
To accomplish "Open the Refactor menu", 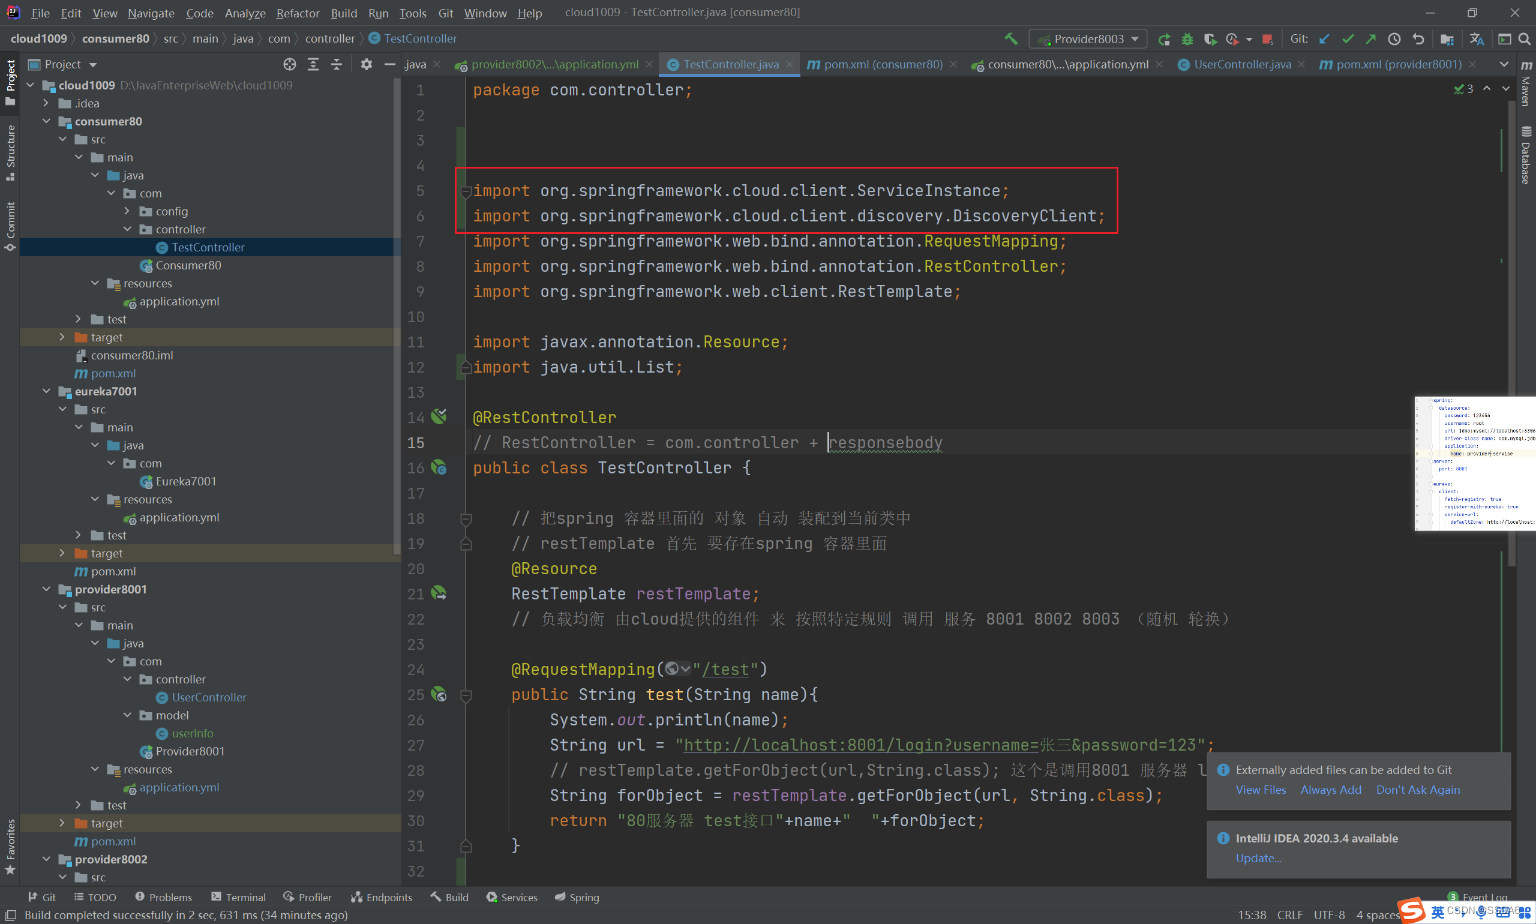I will pyautogui.click(x=298, y=13).
